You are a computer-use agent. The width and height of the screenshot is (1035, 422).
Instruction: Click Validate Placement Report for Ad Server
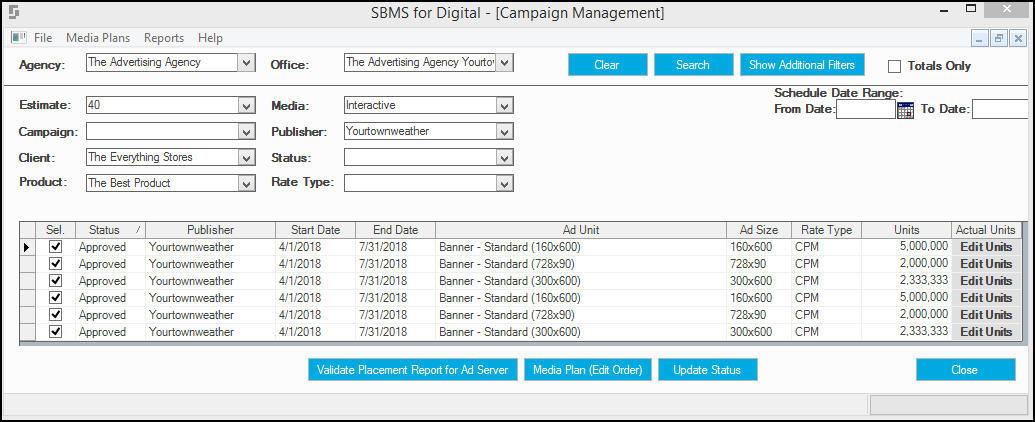tap(413, 370)
